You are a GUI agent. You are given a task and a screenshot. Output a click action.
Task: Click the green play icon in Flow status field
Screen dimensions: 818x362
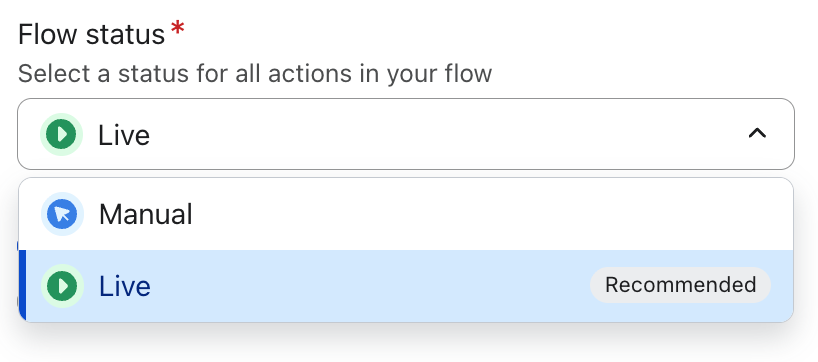point(62,135)
